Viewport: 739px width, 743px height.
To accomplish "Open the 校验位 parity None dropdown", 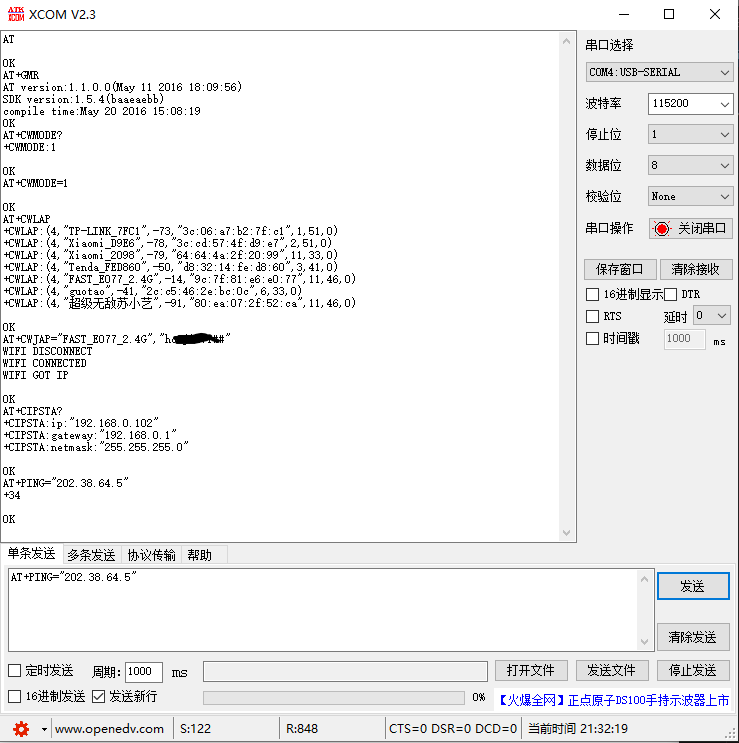I will [x=690, y=196].
